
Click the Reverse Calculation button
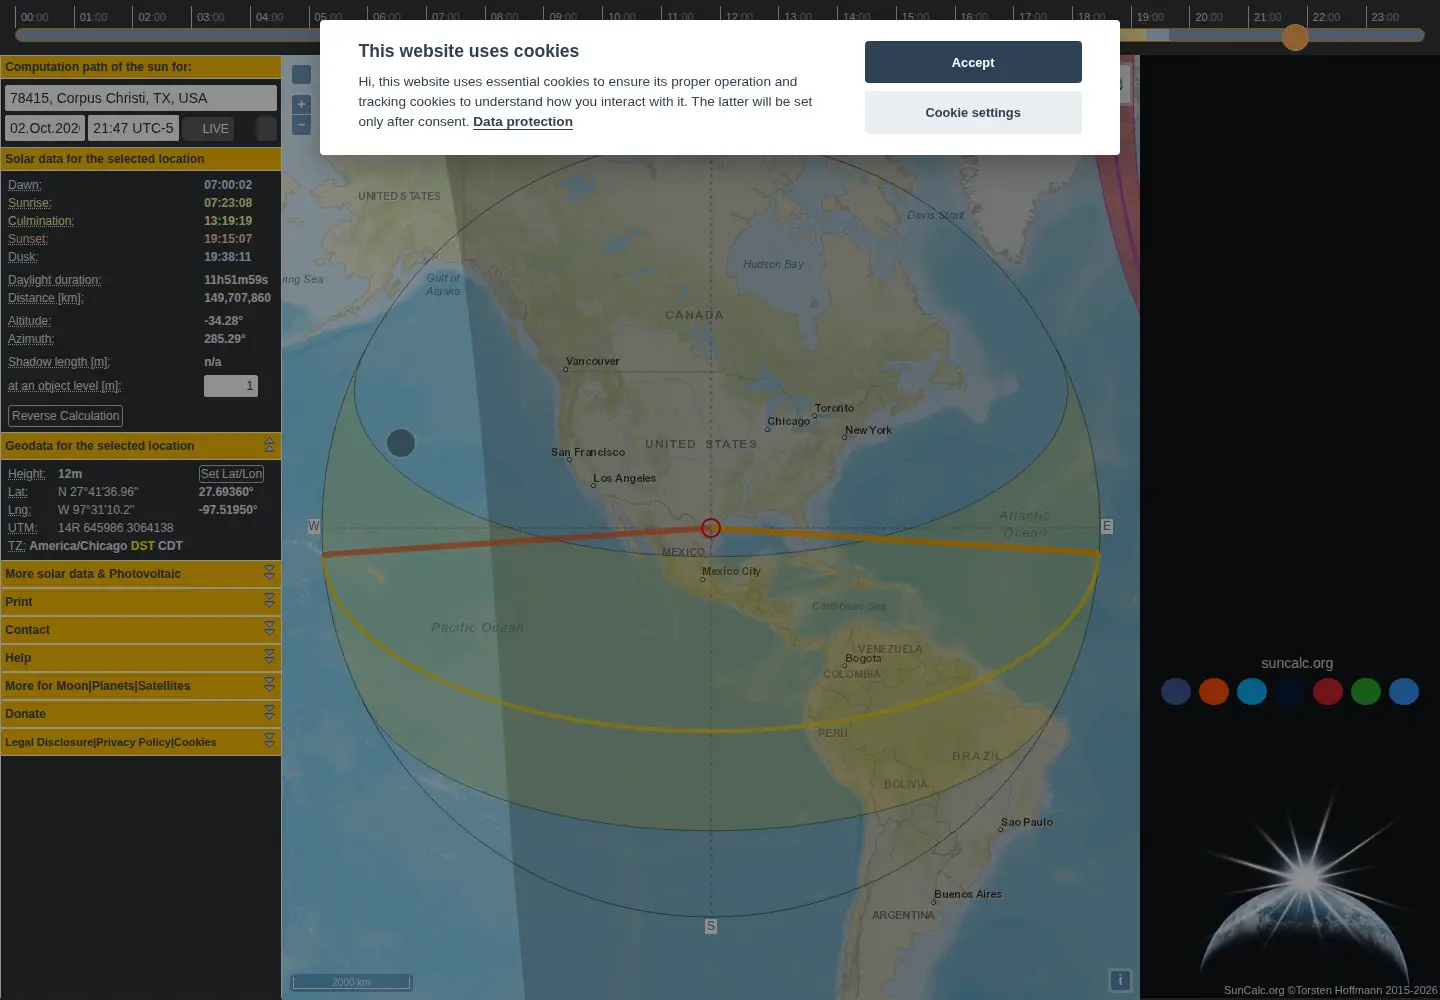(x=66, y=416)
